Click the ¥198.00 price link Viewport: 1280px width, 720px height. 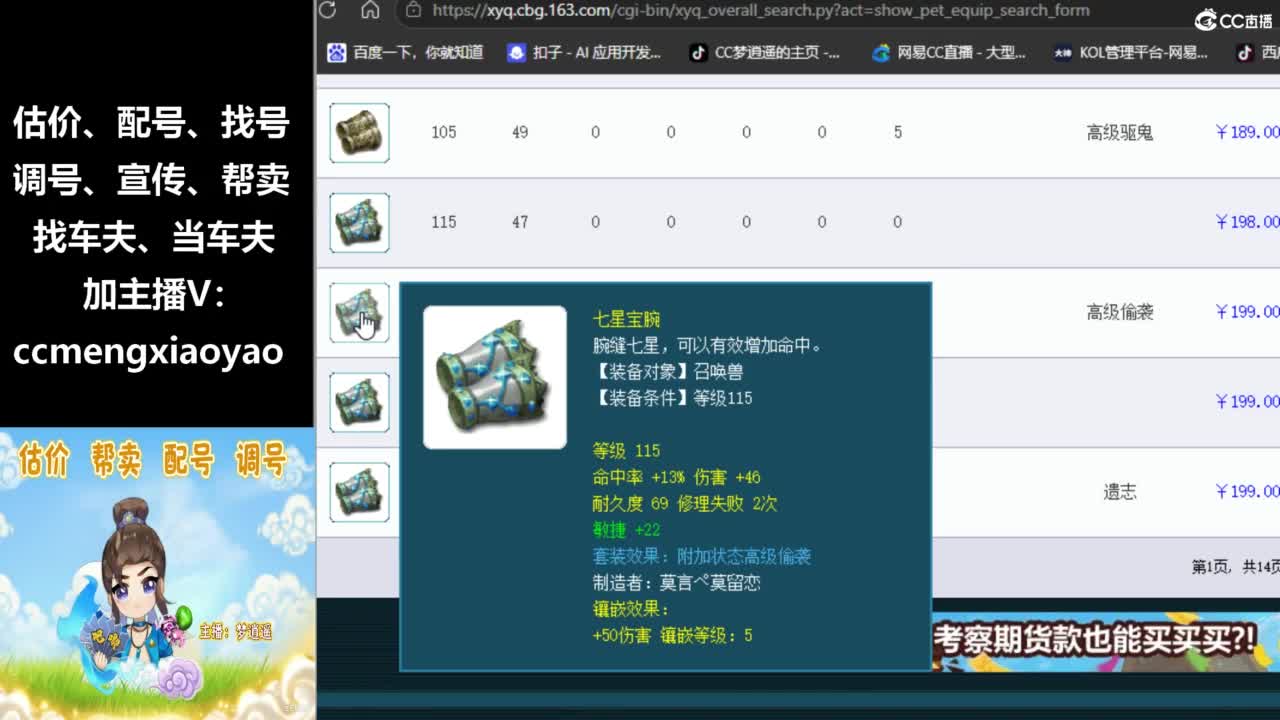[1247, 222]
